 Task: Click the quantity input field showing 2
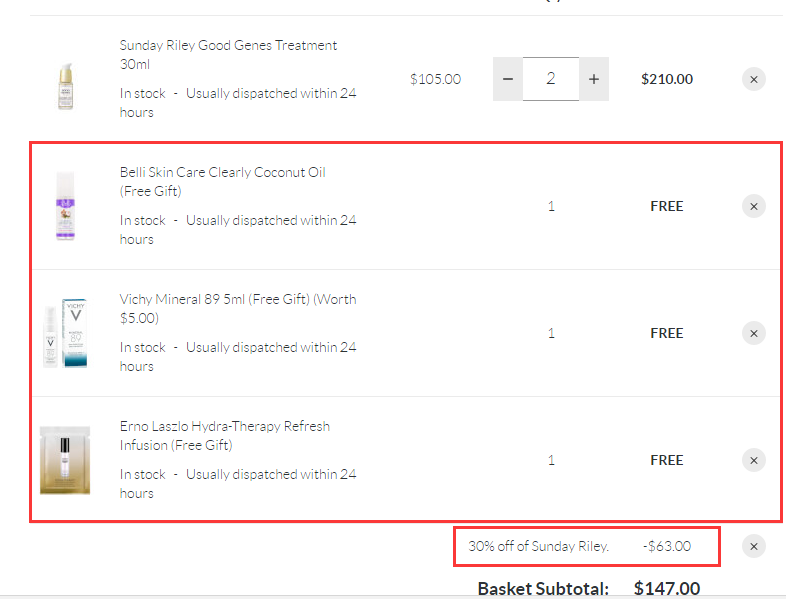tap(550, 79)
